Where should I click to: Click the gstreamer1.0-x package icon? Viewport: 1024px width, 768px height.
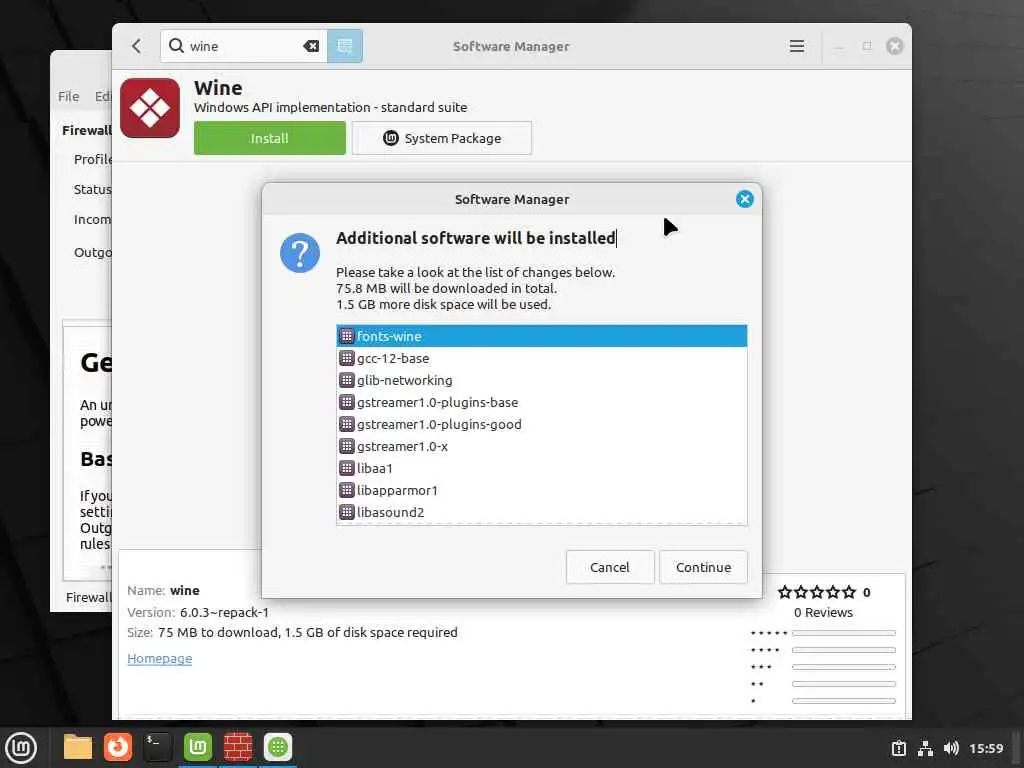tap(347, 446)
